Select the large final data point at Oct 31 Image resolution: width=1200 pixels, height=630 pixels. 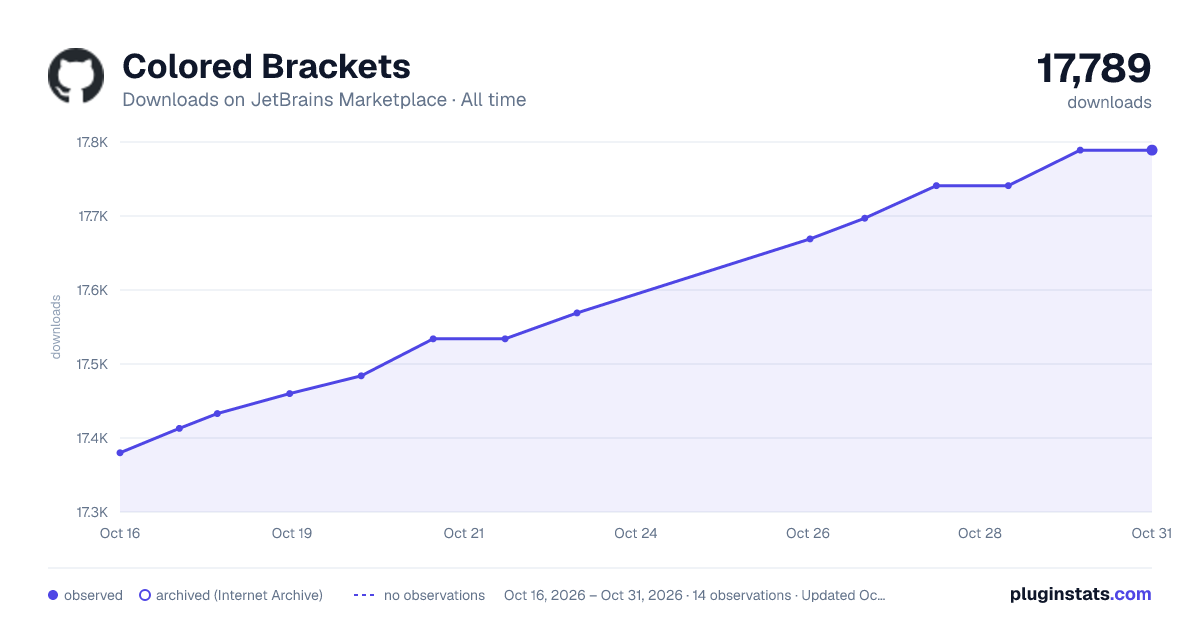point(1152,150)
